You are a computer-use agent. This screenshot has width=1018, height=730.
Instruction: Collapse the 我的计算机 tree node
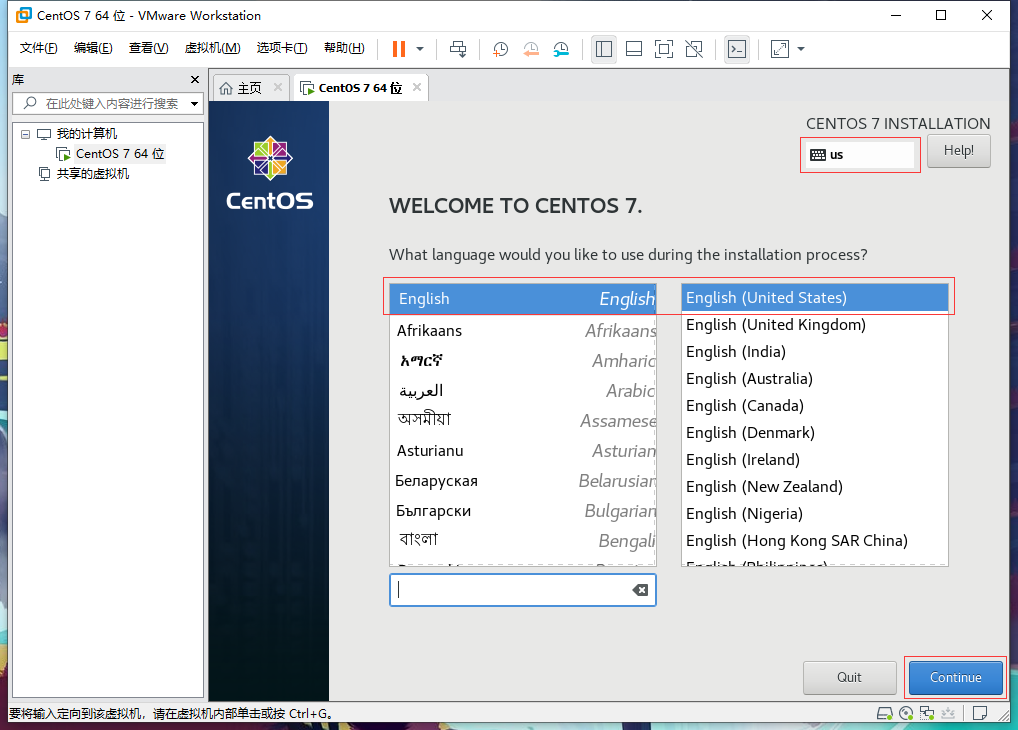pos(25,134)
